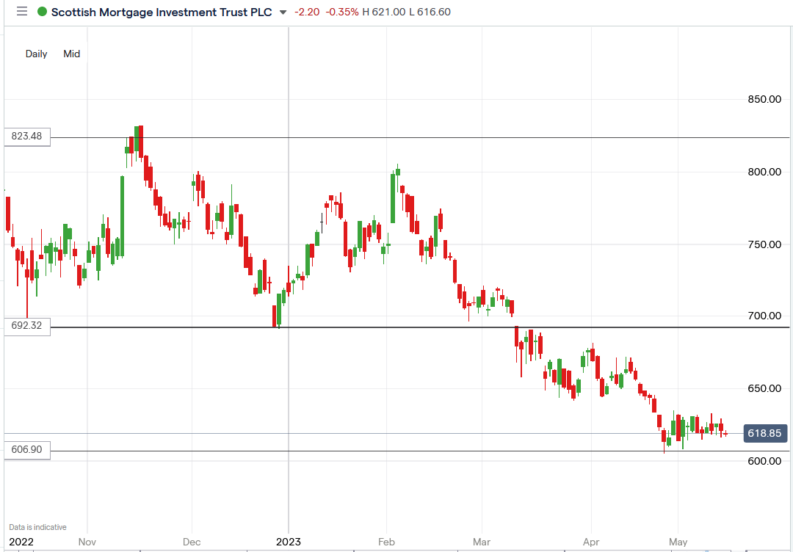Click the -0.35% percentage change value
Screen dimensions: 793x552
[341, 12]
